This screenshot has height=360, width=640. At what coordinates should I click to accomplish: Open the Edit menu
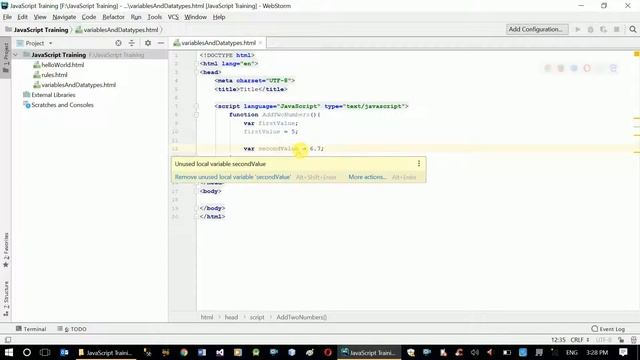[22, 17]
